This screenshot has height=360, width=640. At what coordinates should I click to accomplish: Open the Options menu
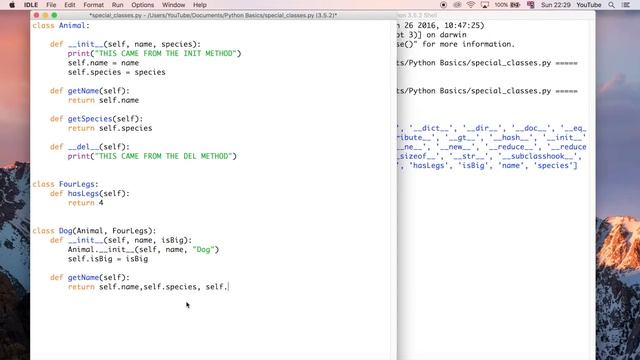142,5
